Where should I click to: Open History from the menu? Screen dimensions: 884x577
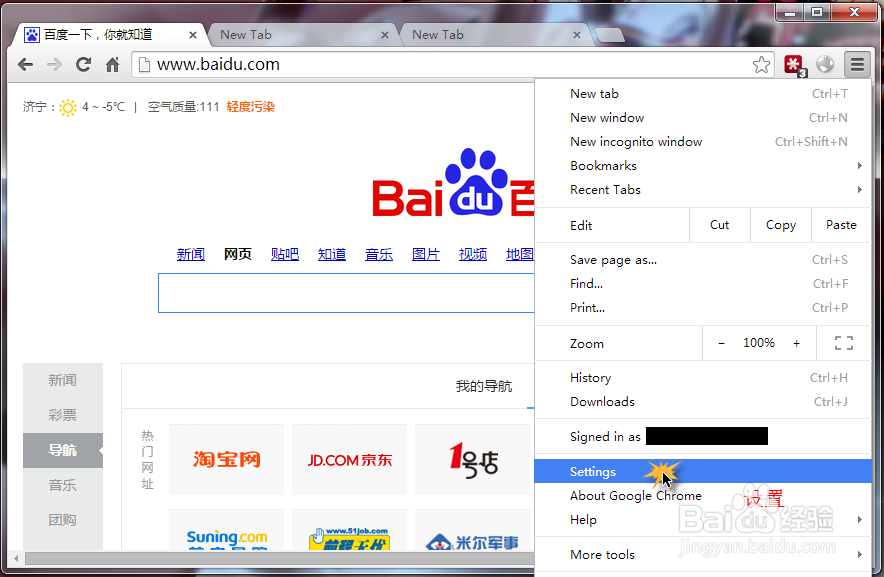tap(702, 377)
